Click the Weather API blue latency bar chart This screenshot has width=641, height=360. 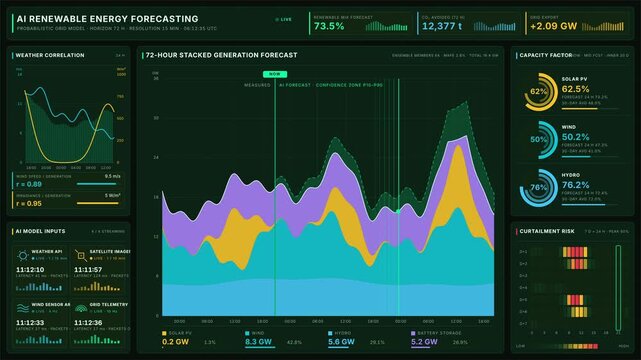coord(39,287)
